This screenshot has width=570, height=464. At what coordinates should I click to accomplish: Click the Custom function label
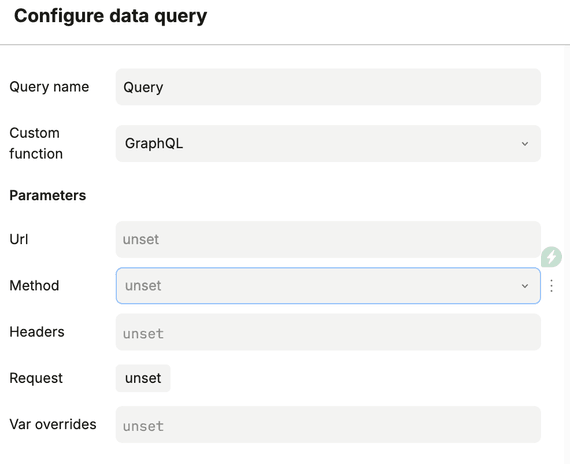click(x=36, y=143)
